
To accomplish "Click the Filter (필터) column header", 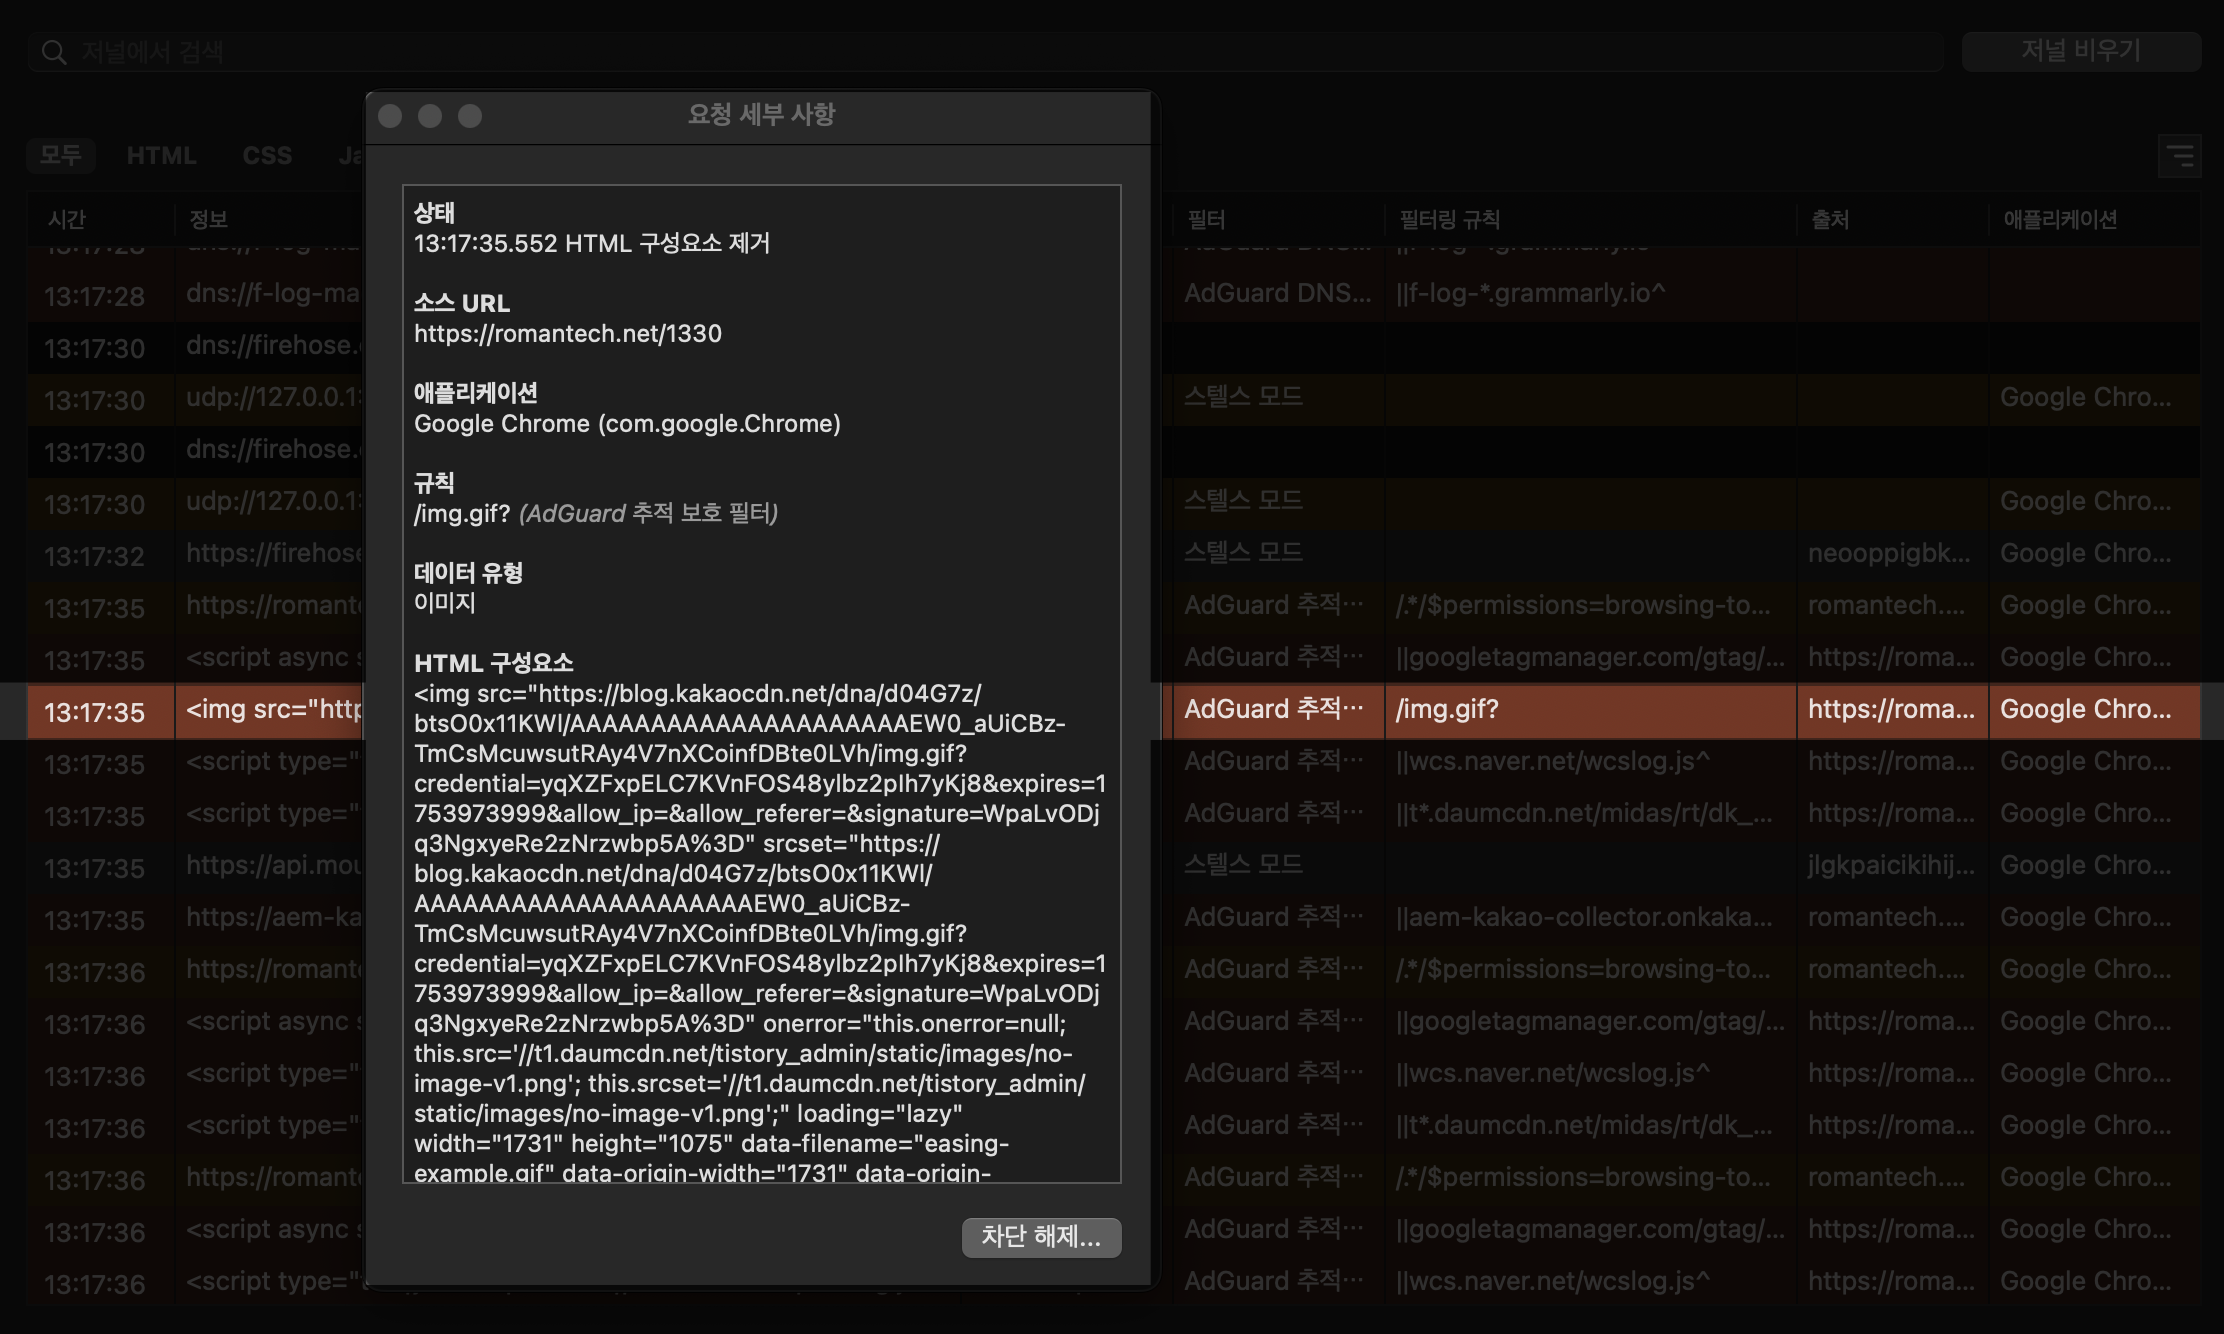I will click(1206, 219).
